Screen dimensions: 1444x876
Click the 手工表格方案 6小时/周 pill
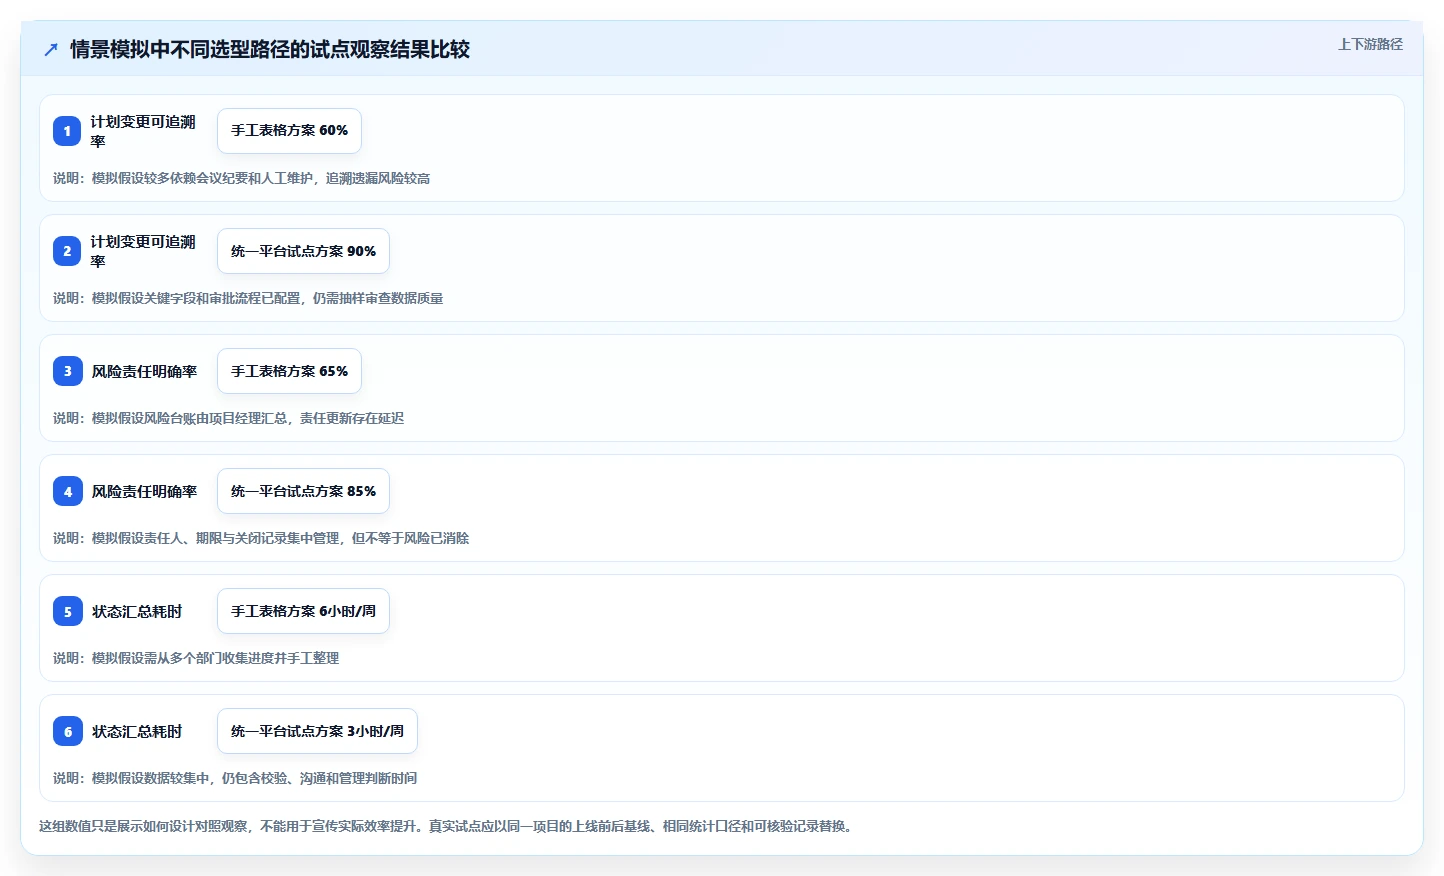point(303,611)
